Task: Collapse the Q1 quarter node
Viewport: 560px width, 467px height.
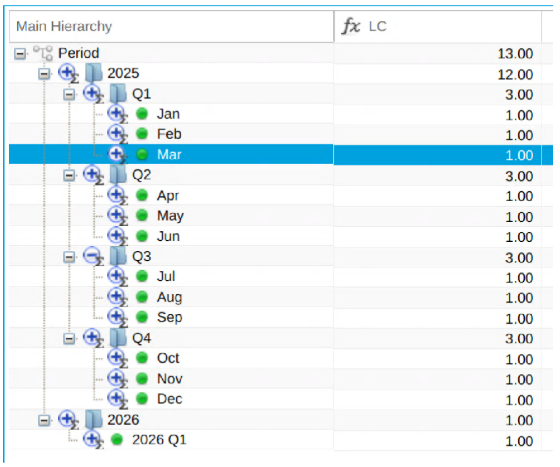Action: point(69,95)
